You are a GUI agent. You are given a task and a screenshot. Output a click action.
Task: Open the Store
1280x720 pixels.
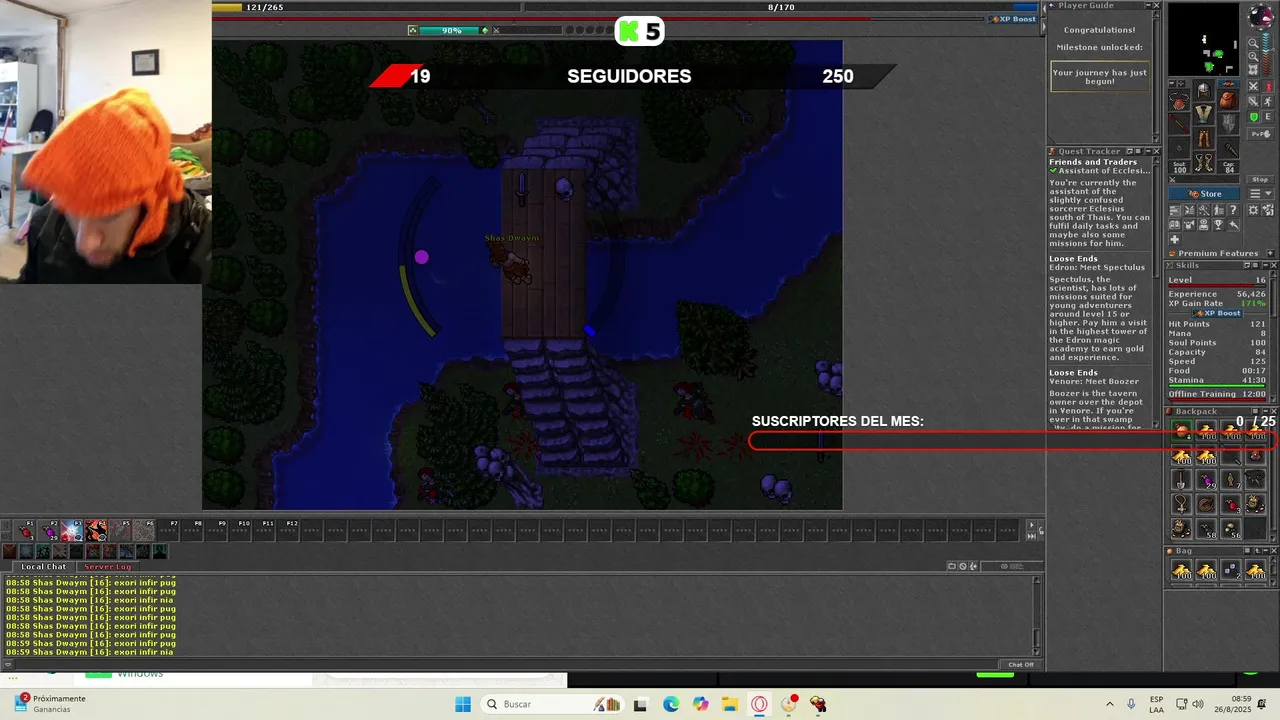(x=1204, y=193)
